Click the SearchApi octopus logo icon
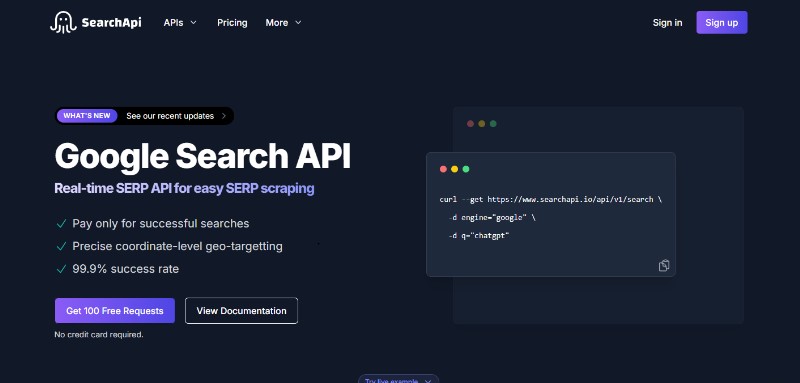 tap(63, 22)
